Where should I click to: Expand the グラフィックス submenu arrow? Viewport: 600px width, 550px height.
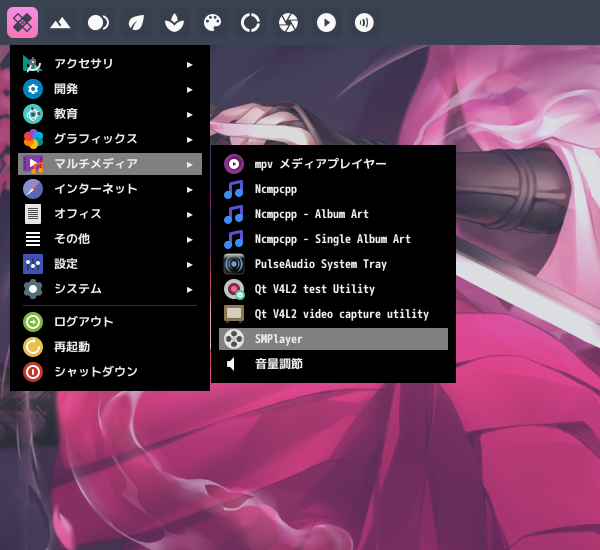click(x=189, y=140)
